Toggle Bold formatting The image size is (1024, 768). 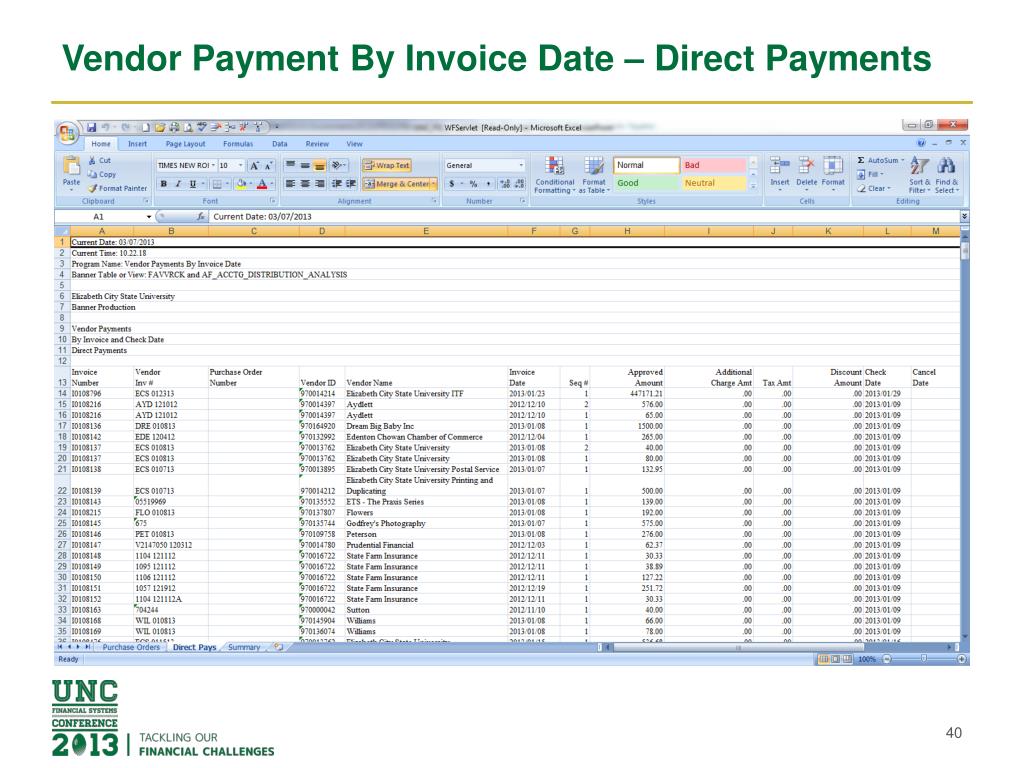coord(164,184)
